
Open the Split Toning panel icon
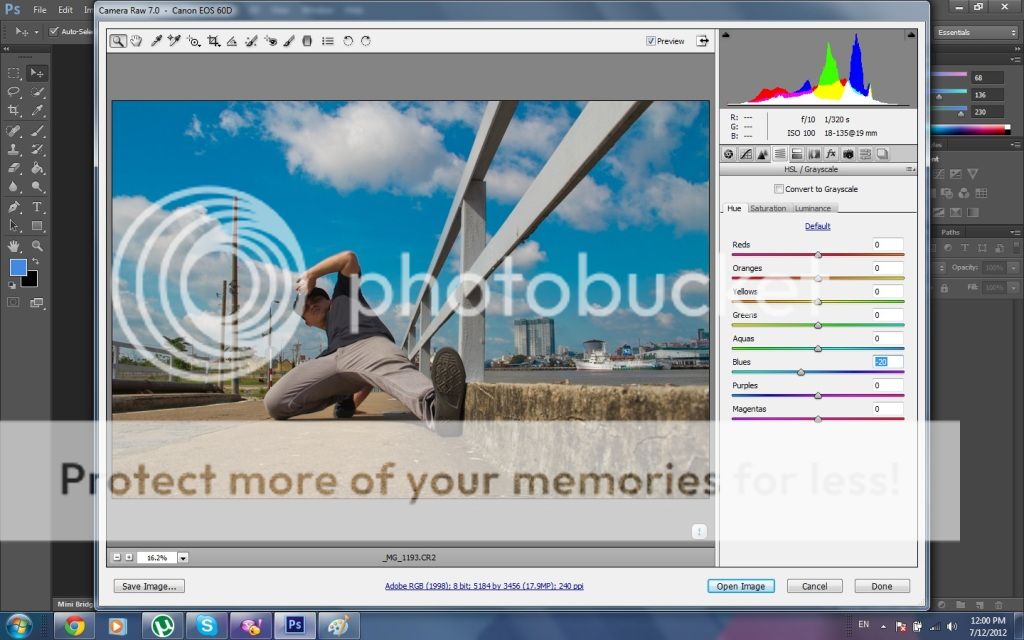tap(797, 154)
